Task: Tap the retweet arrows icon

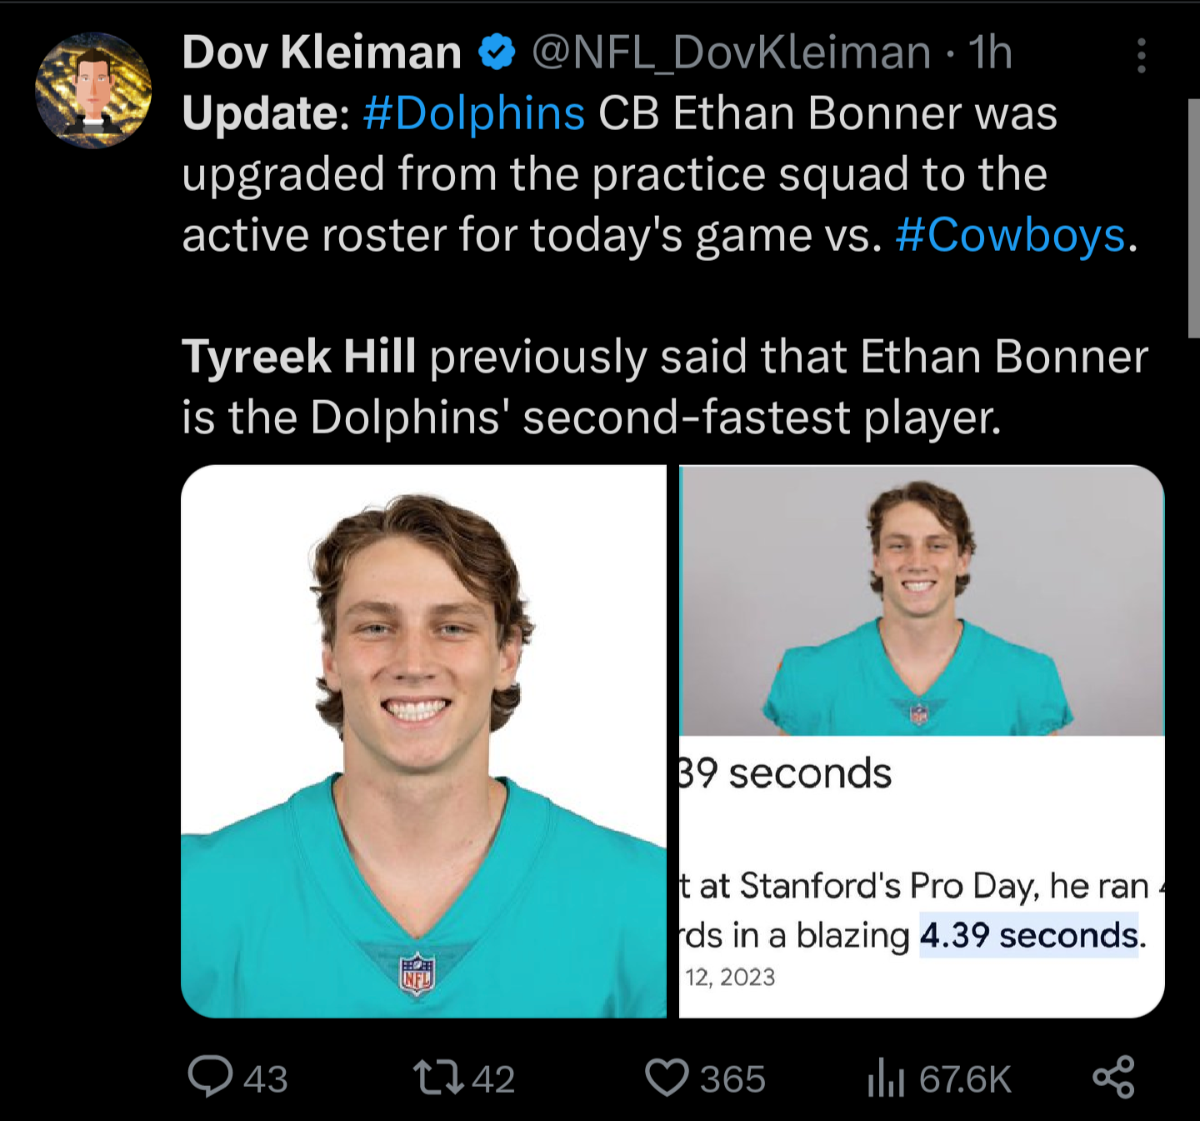Action: coord(437,1077)
